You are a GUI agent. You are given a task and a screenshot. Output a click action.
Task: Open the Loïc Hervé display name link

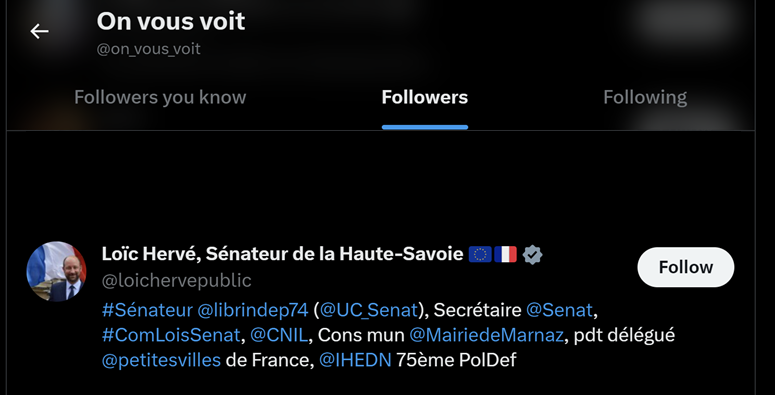point(282,254)
